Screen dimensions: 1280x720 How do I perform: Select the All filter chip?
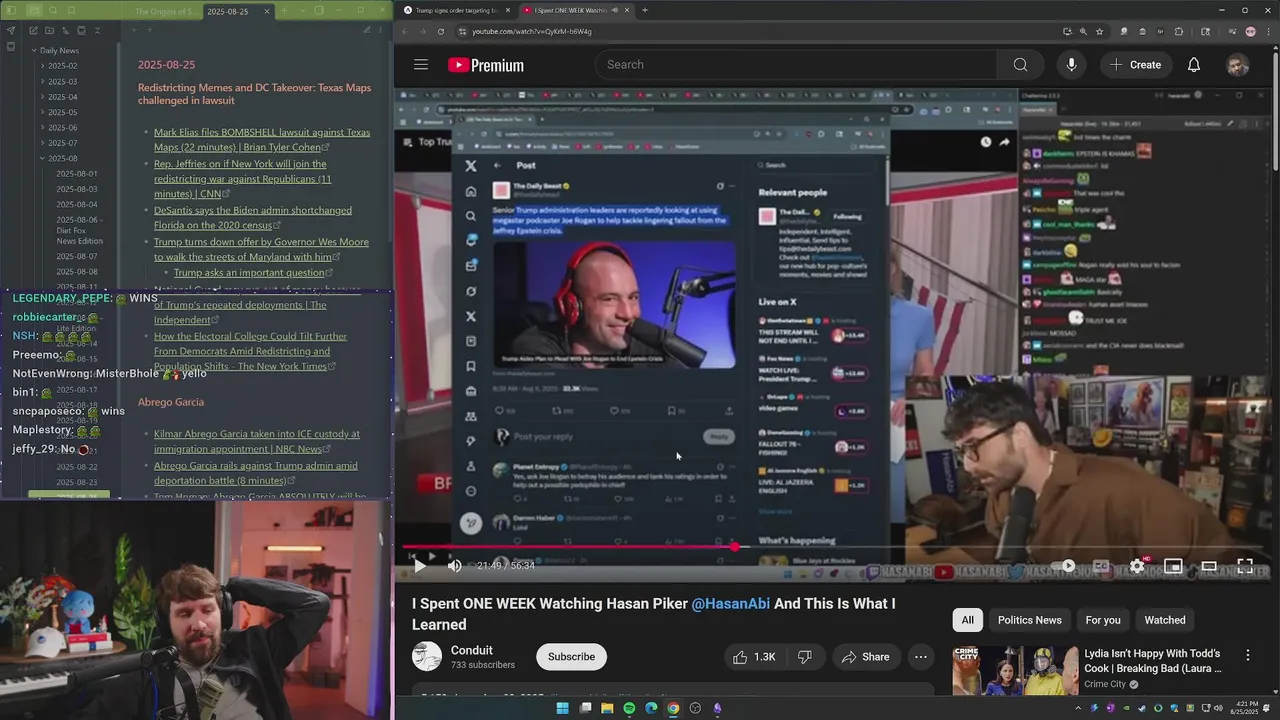point(967,620)
